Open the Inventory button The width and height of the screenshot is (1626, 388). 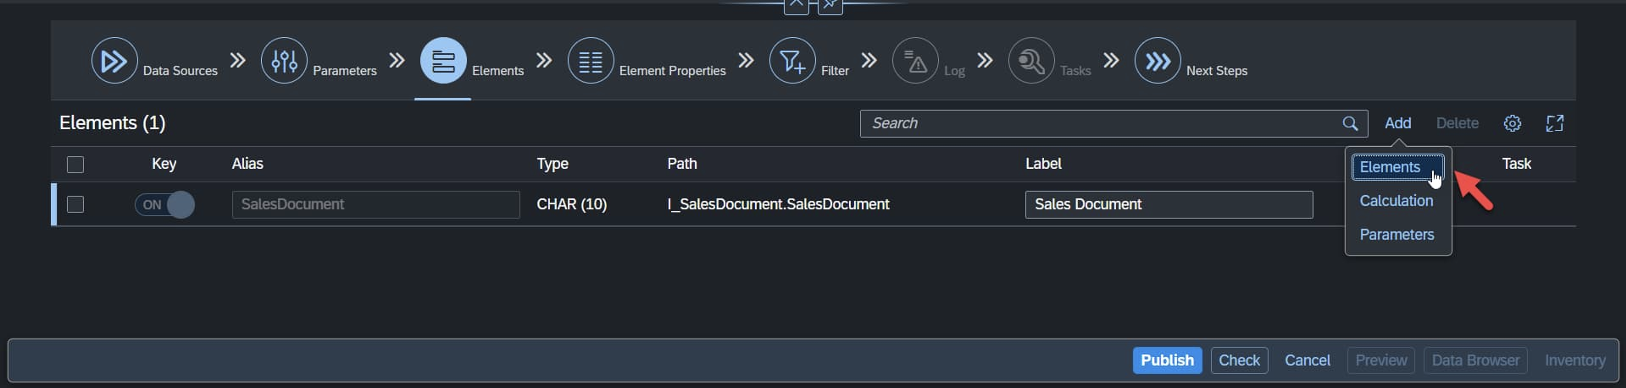click(1575, 360)
